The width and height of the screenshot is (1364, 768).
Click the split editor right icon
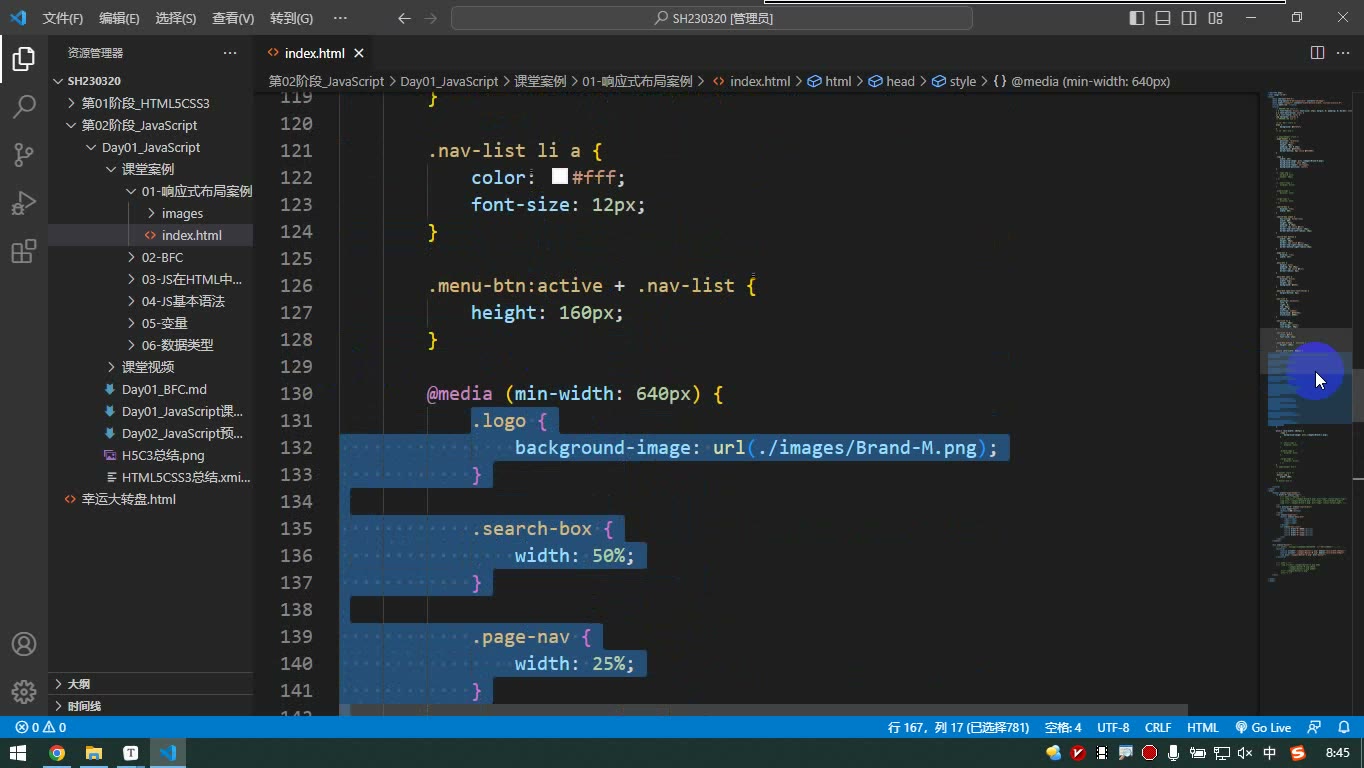coord(1317,52)
